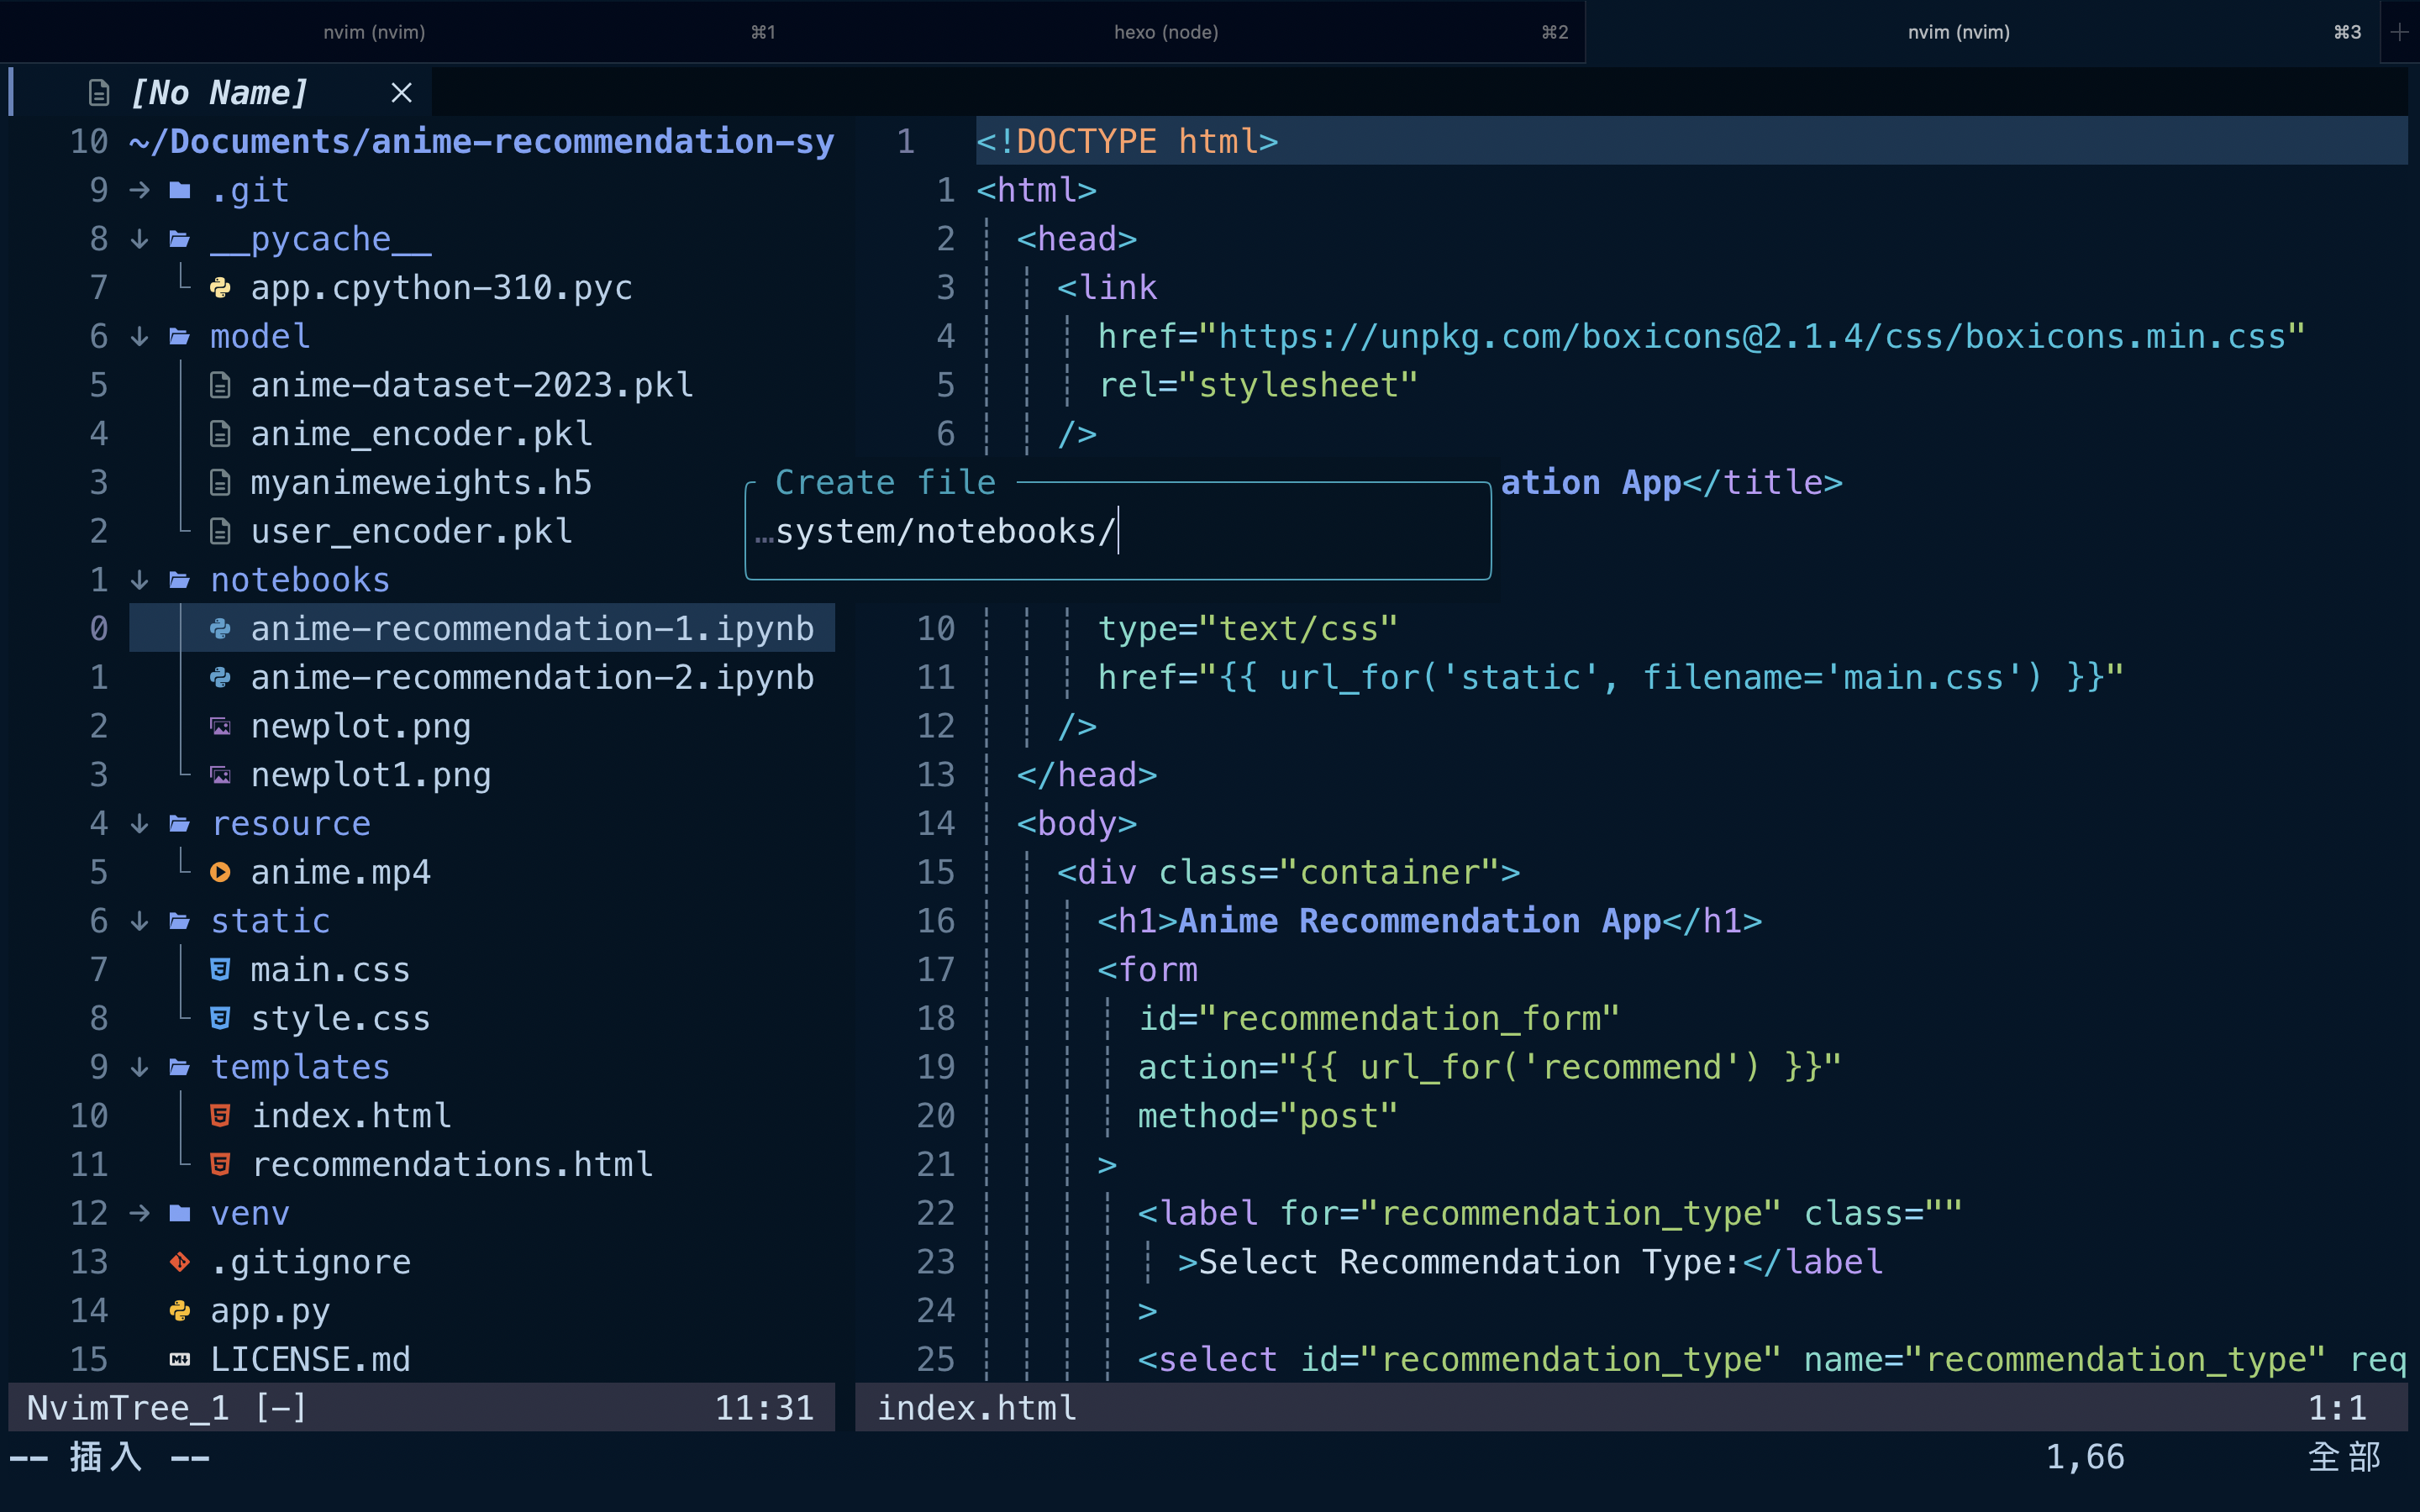Click the Python icon beside app.cpython-310.pyc
The height and width of the screenshot is (1512, 2420).
(221, 288)
